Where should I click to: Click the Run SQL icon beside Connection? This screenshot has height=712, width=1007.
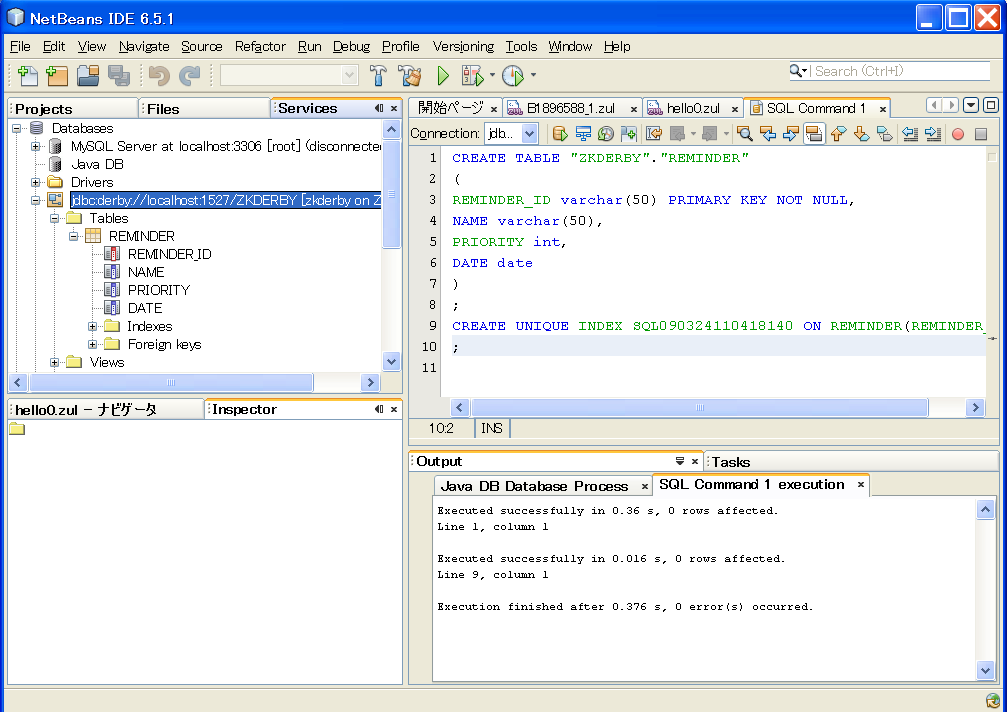560,134
